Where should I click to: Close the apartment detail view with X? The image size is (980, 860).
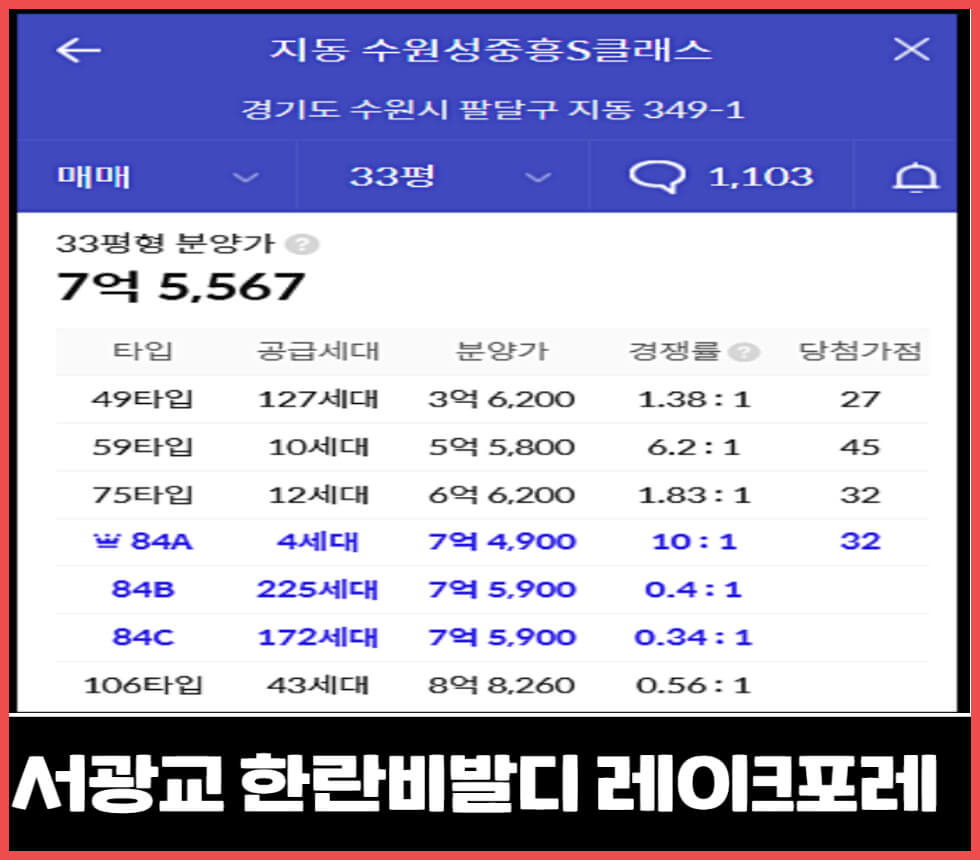[x=911, y=49]
